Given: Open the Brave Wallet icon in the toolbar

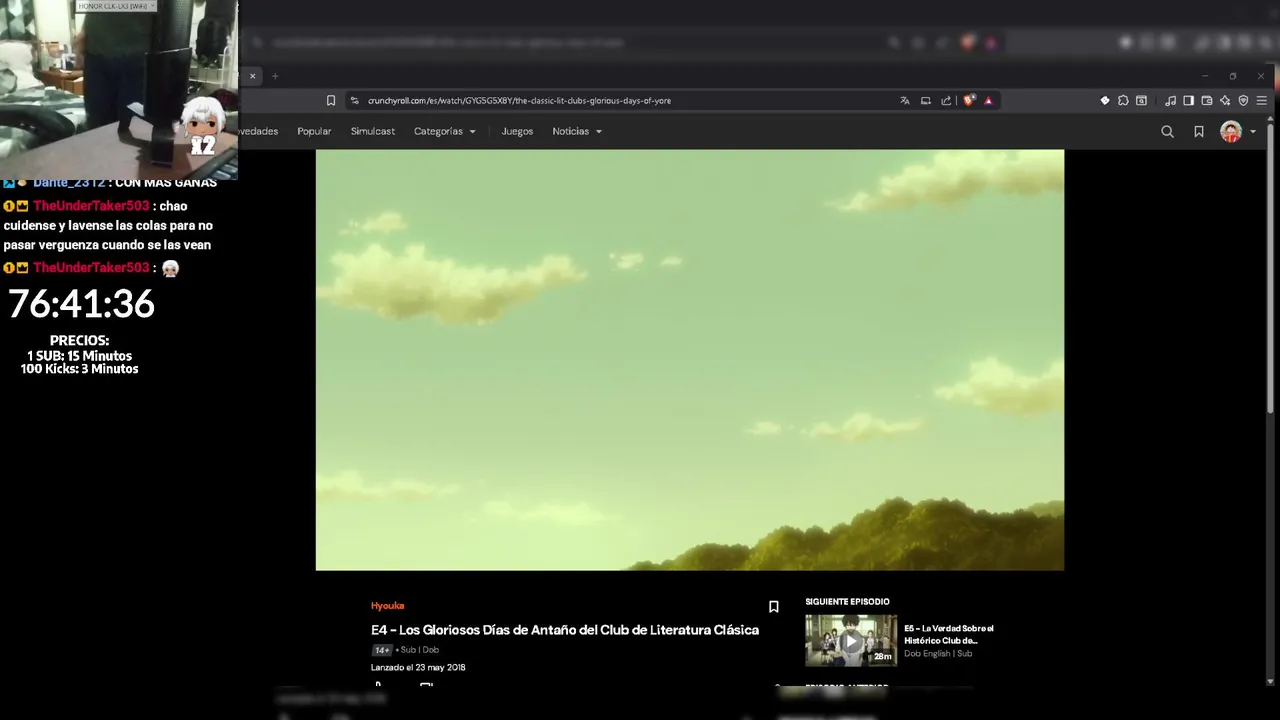Looking at the screenshot, I should (x=1207, y=100).
